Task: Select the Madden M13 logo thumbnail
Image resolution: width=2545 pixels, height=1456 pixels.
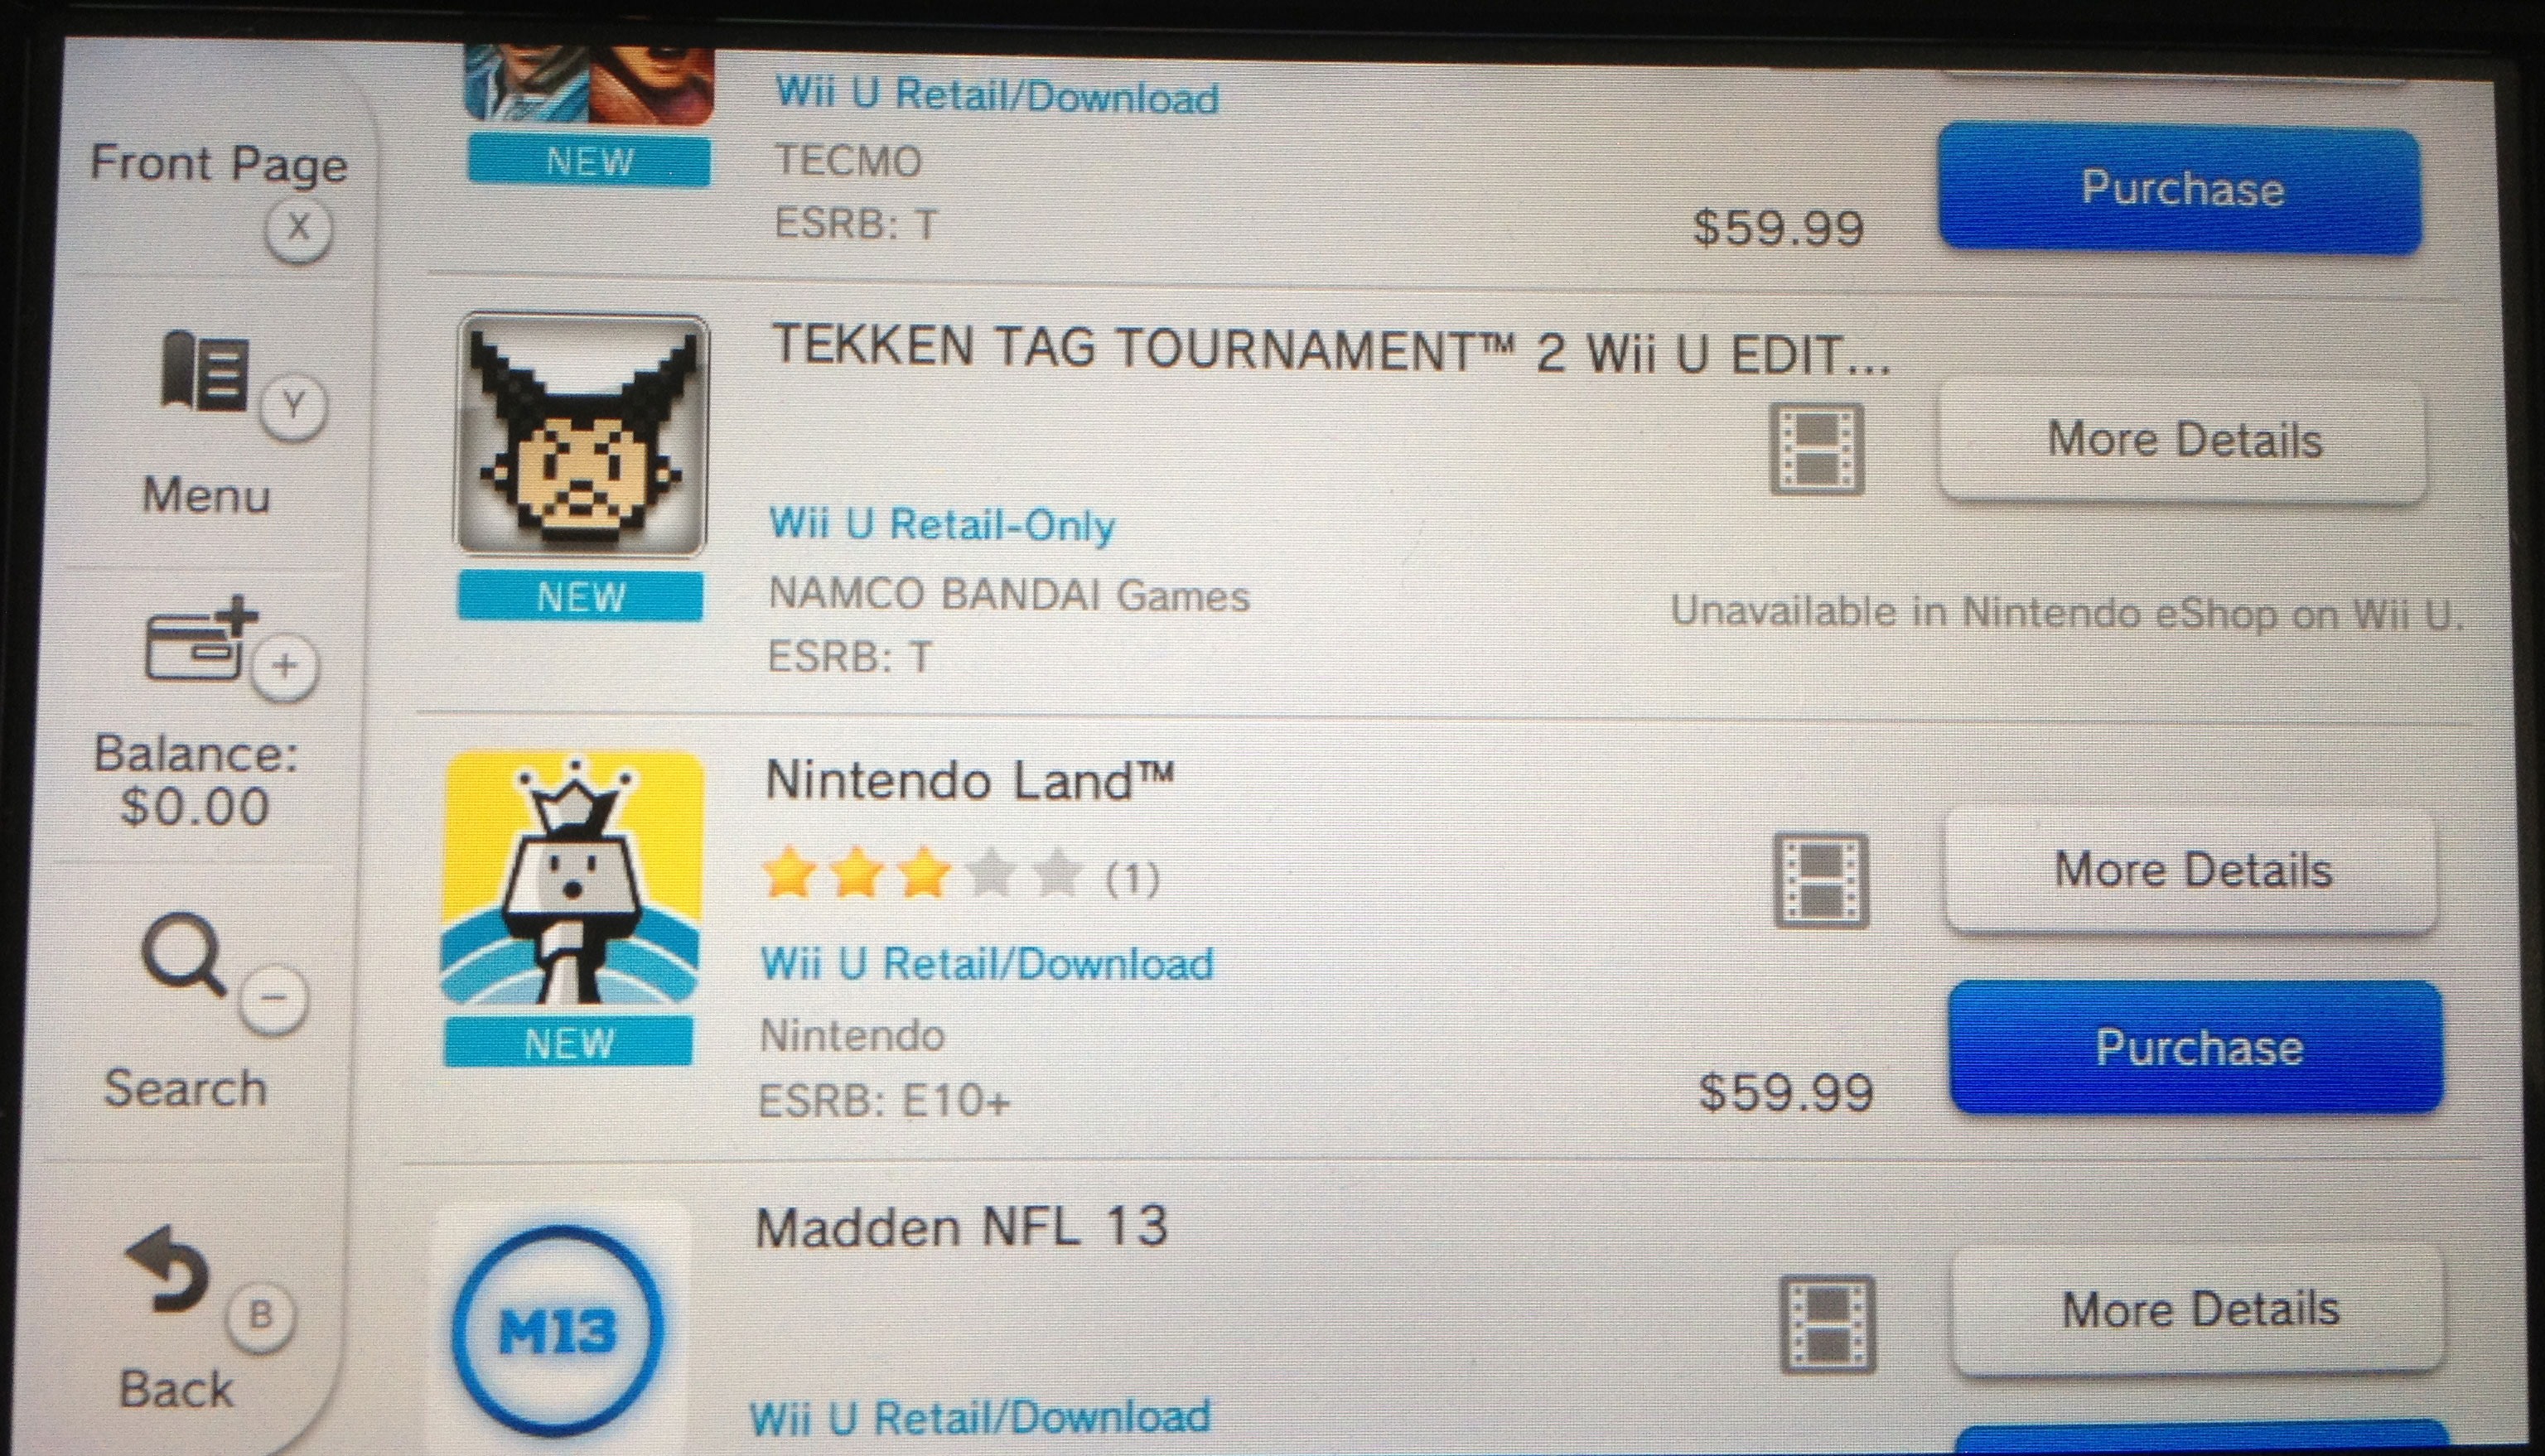Action: tap(558, 1329)
